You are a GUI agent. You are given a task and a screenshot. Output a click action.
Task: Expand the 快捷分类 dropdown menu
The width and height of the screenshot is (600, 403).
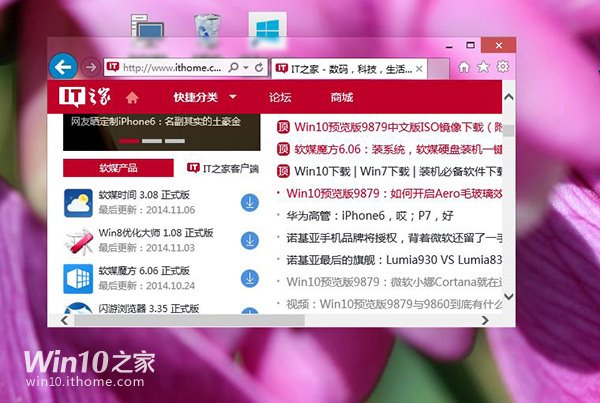(x=204, y=98)
